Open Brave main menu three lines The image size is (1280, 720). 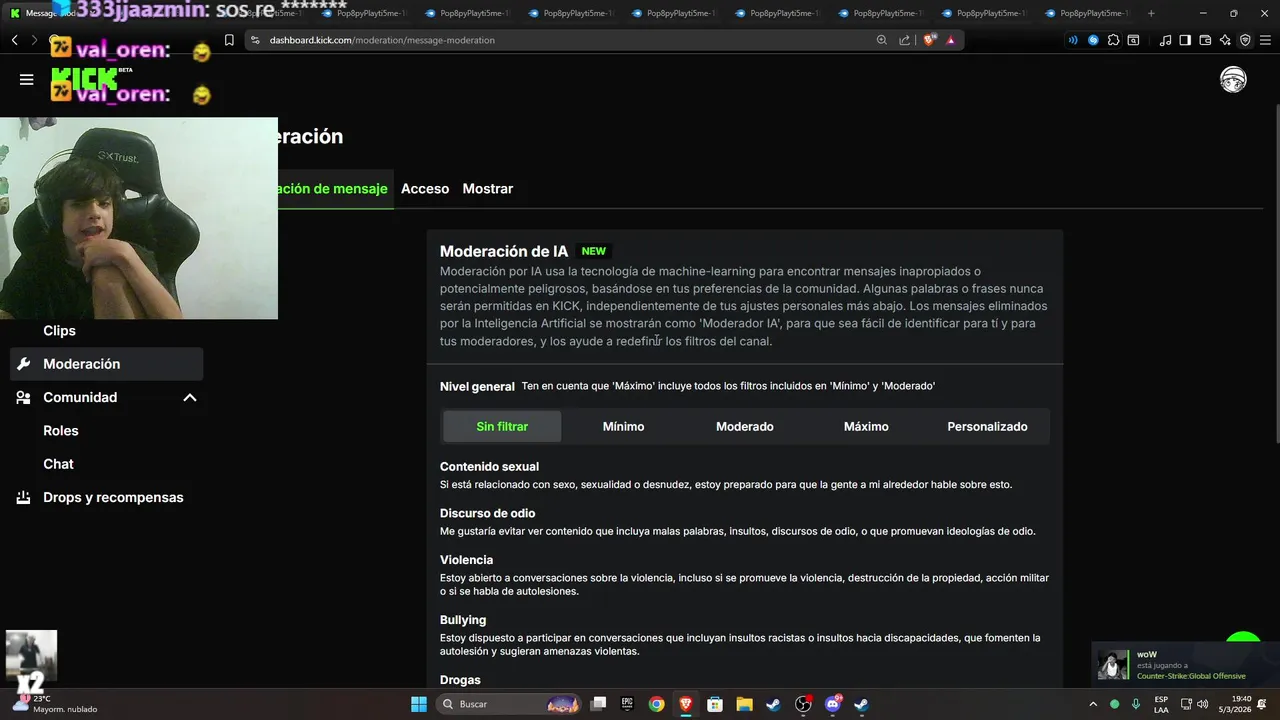tap(1265, 40)
